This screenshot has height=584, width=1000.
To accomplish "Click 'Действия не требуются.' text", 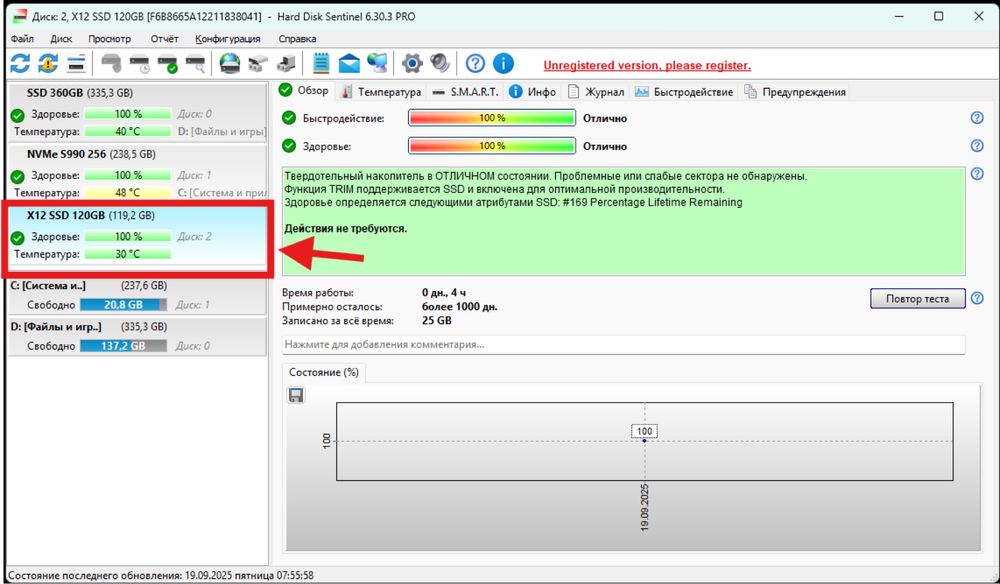I will 346,228.
